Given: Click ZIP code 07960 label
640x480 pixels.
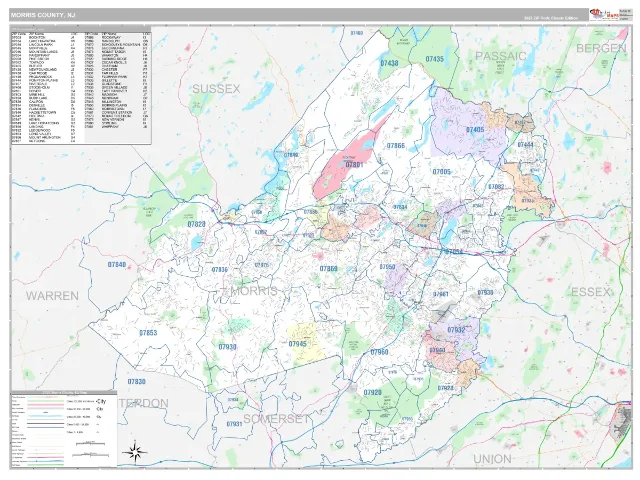Looking at the screenshot, I should pos(379,352).
